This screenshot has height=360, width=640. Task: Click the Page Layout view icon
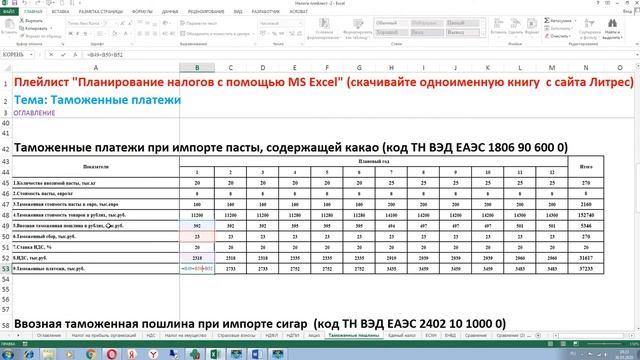563,344
